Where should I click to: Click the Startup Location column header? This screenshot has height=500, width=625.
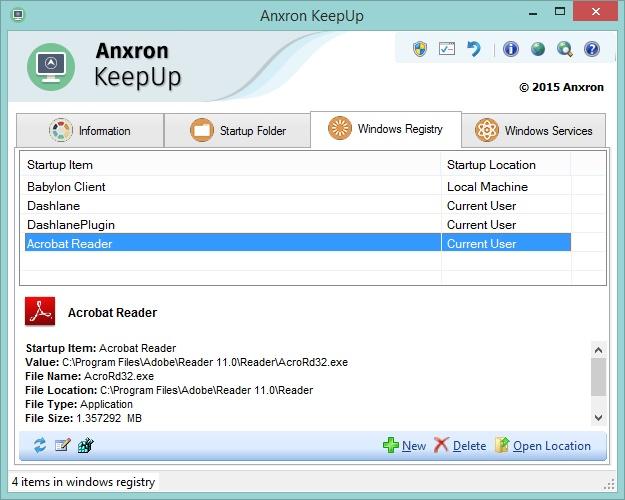pyautogui.click(x=506, y=165)
